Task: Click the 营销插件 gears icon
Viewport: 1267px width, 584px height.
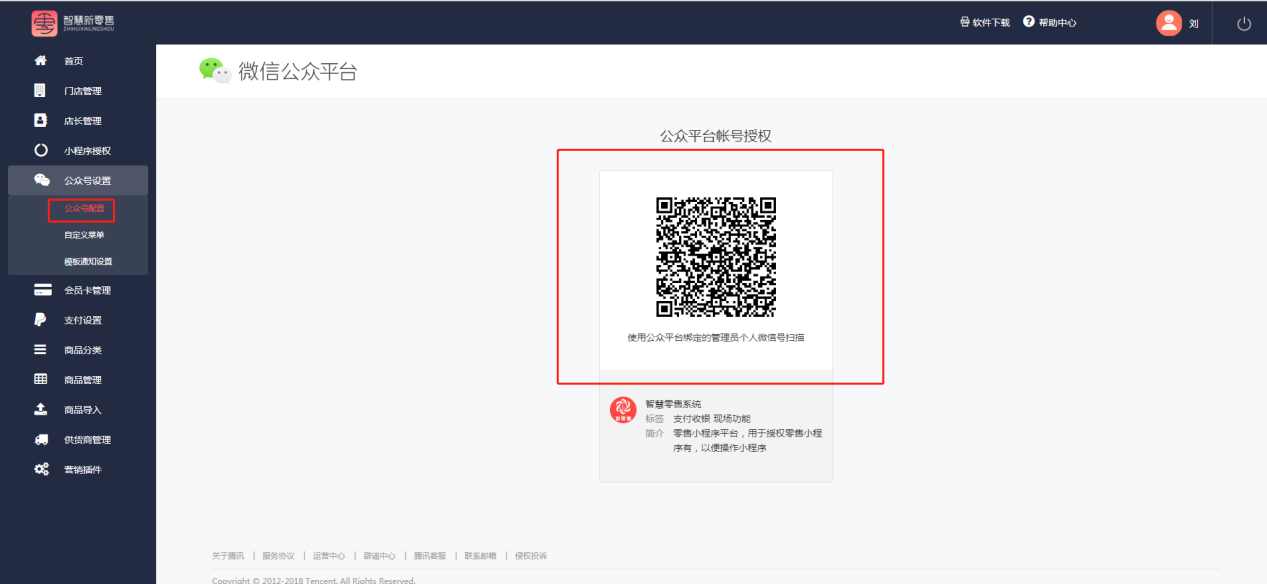Action: [42, 469]
